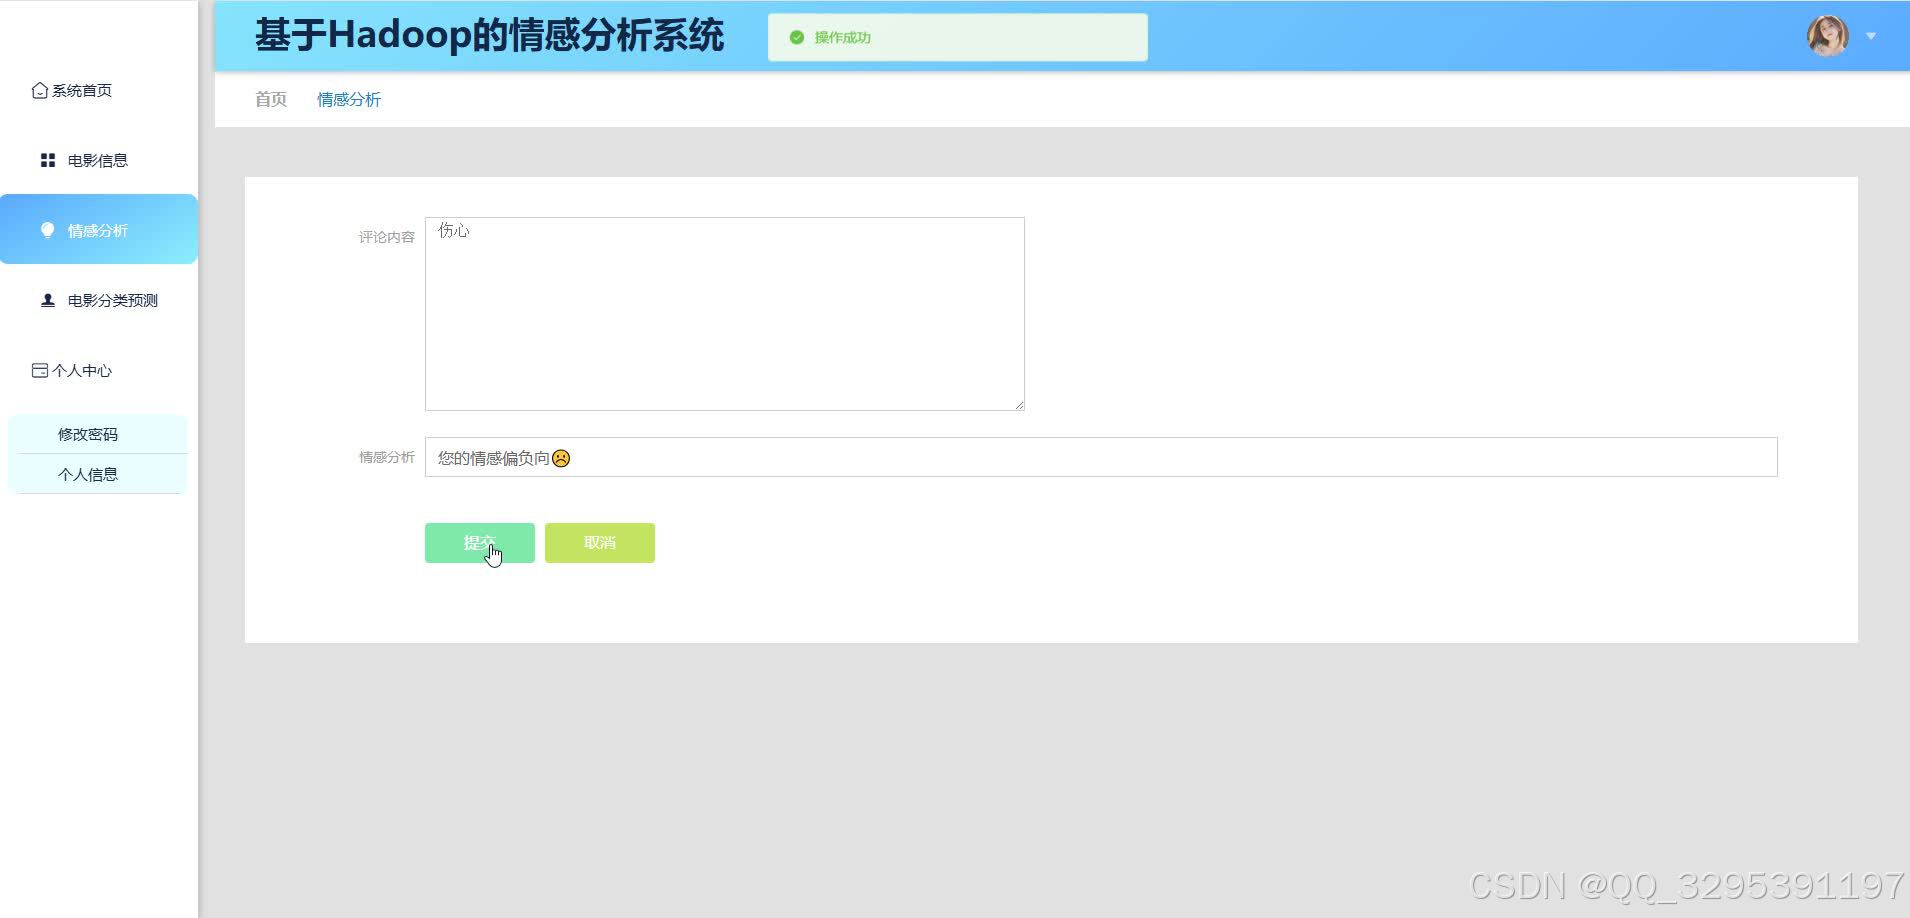Open 系统首页 in the sidebar
Image resolution: width=1910 pixels, height=918 pixels.
pos(99,90)
